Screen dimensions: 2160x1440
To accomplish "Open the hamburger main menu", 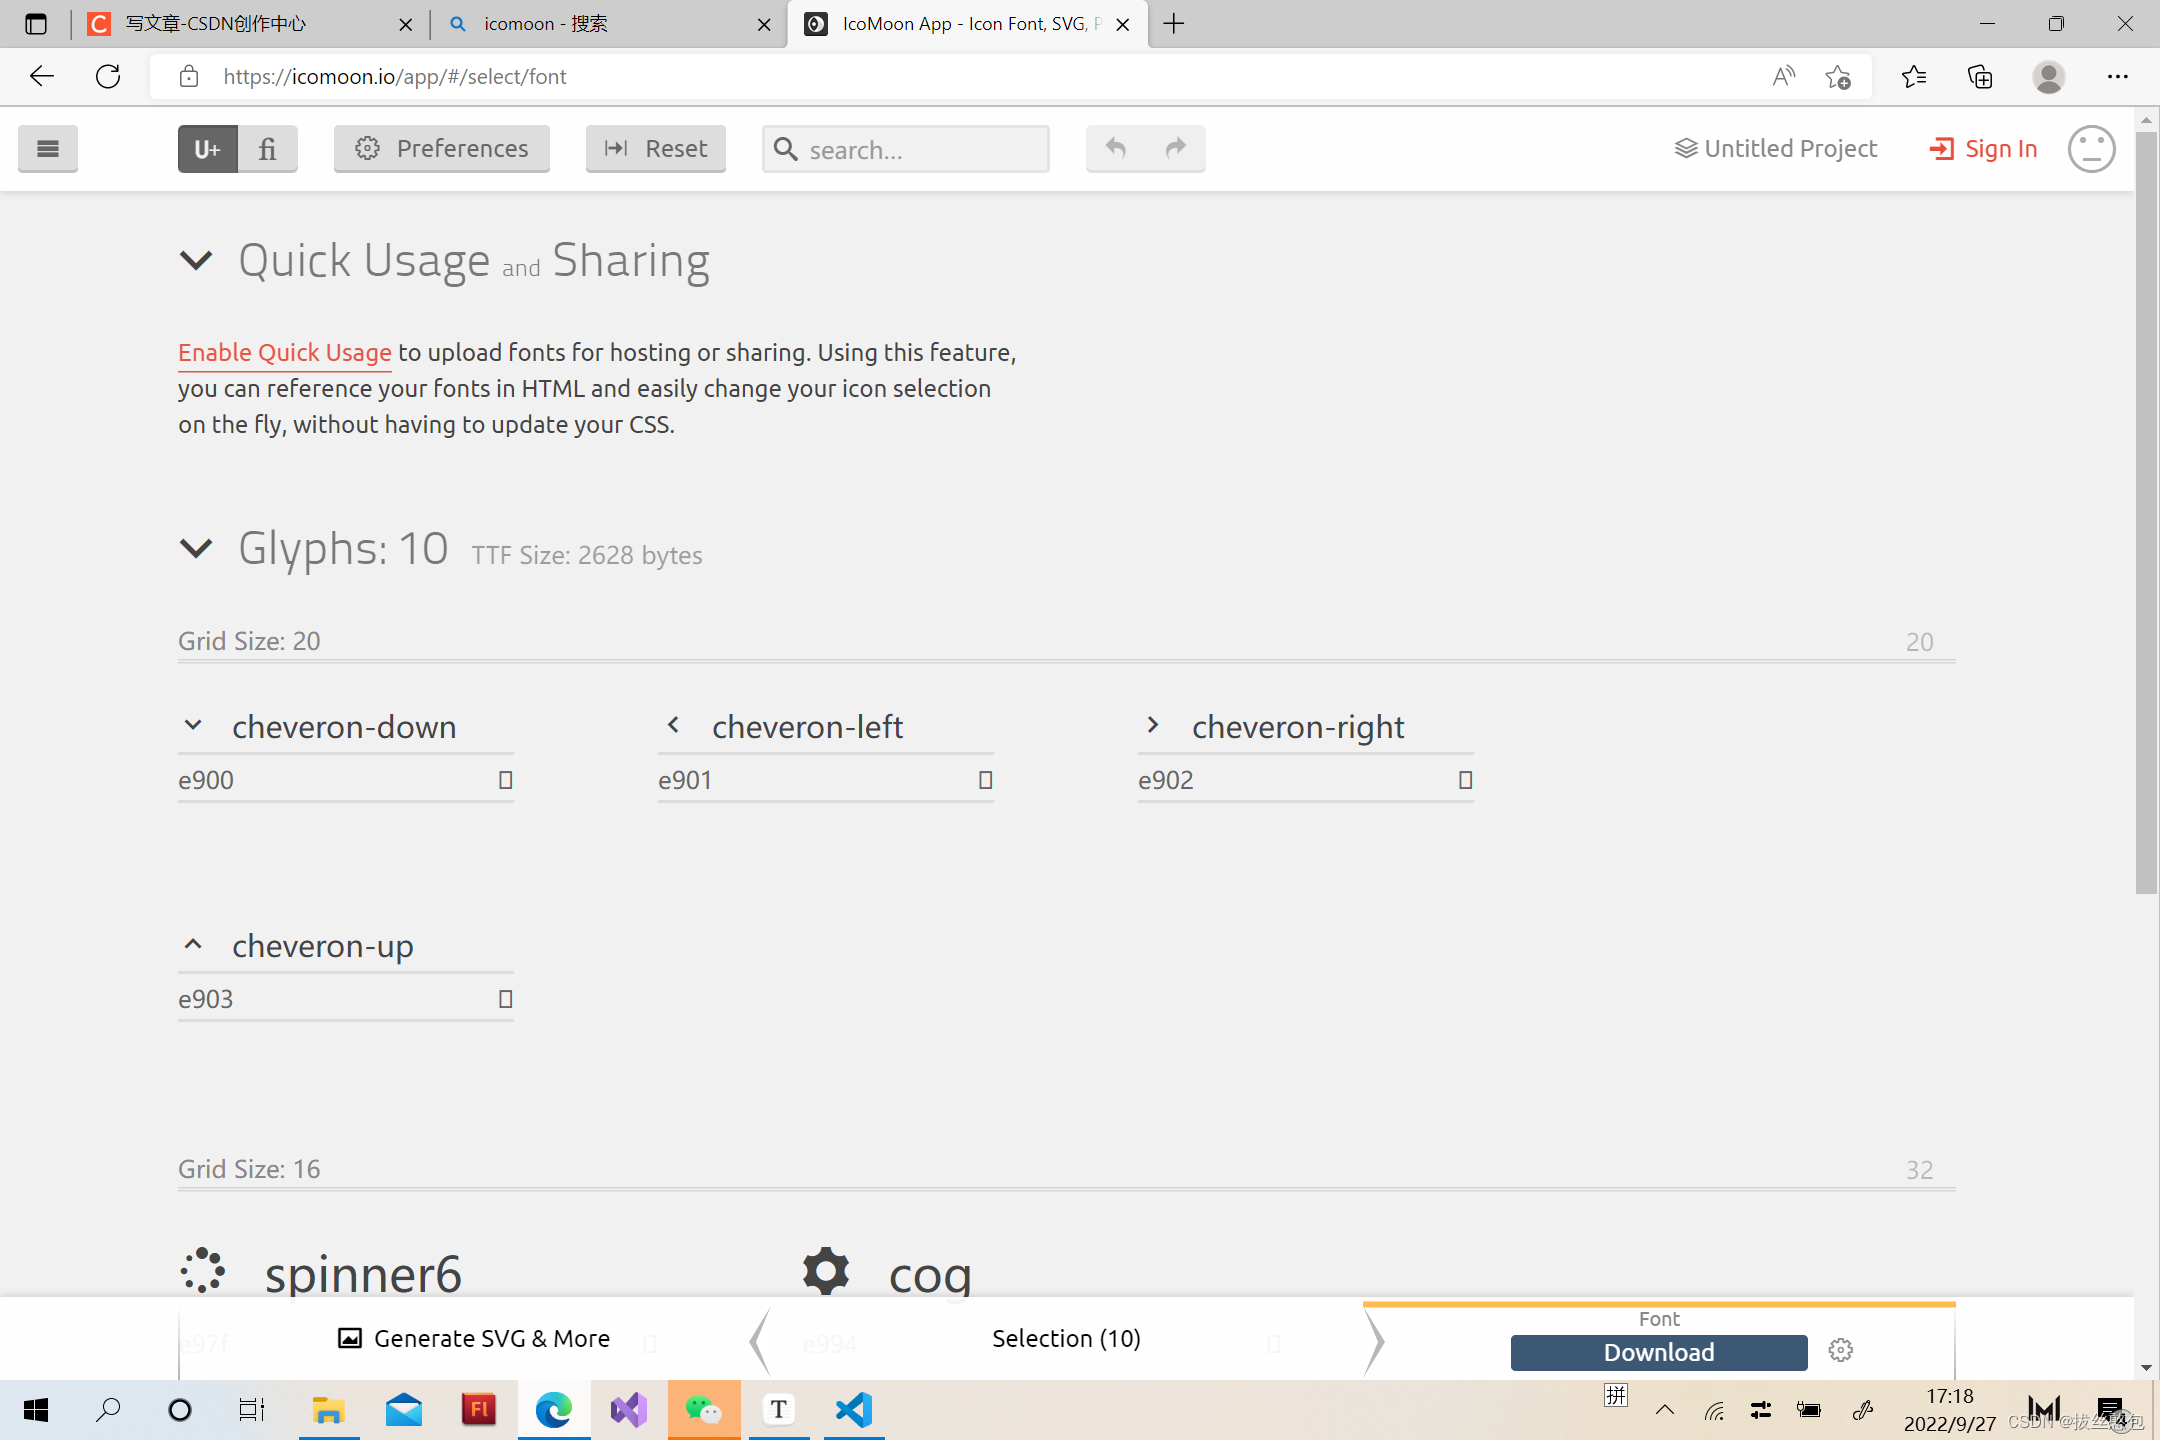I will click(x=47, y=149).
